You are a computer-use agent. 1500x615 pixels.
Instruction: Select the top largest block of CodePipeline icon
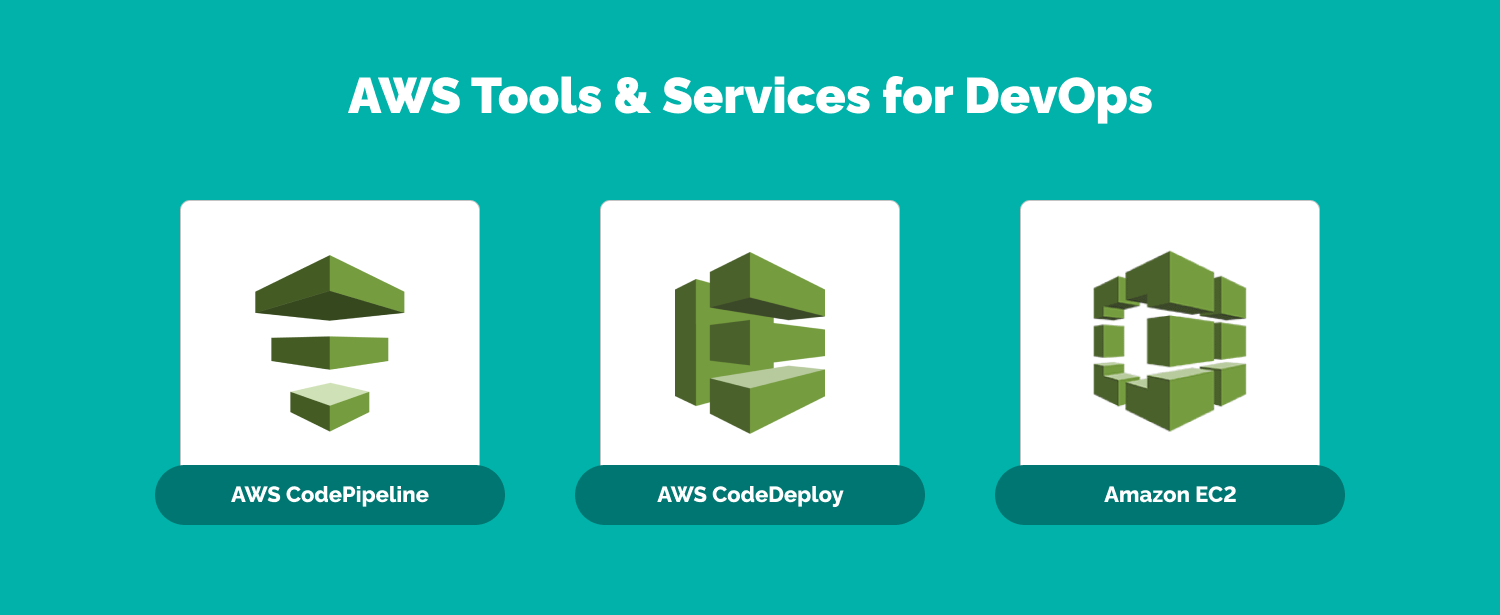(330, 288)
